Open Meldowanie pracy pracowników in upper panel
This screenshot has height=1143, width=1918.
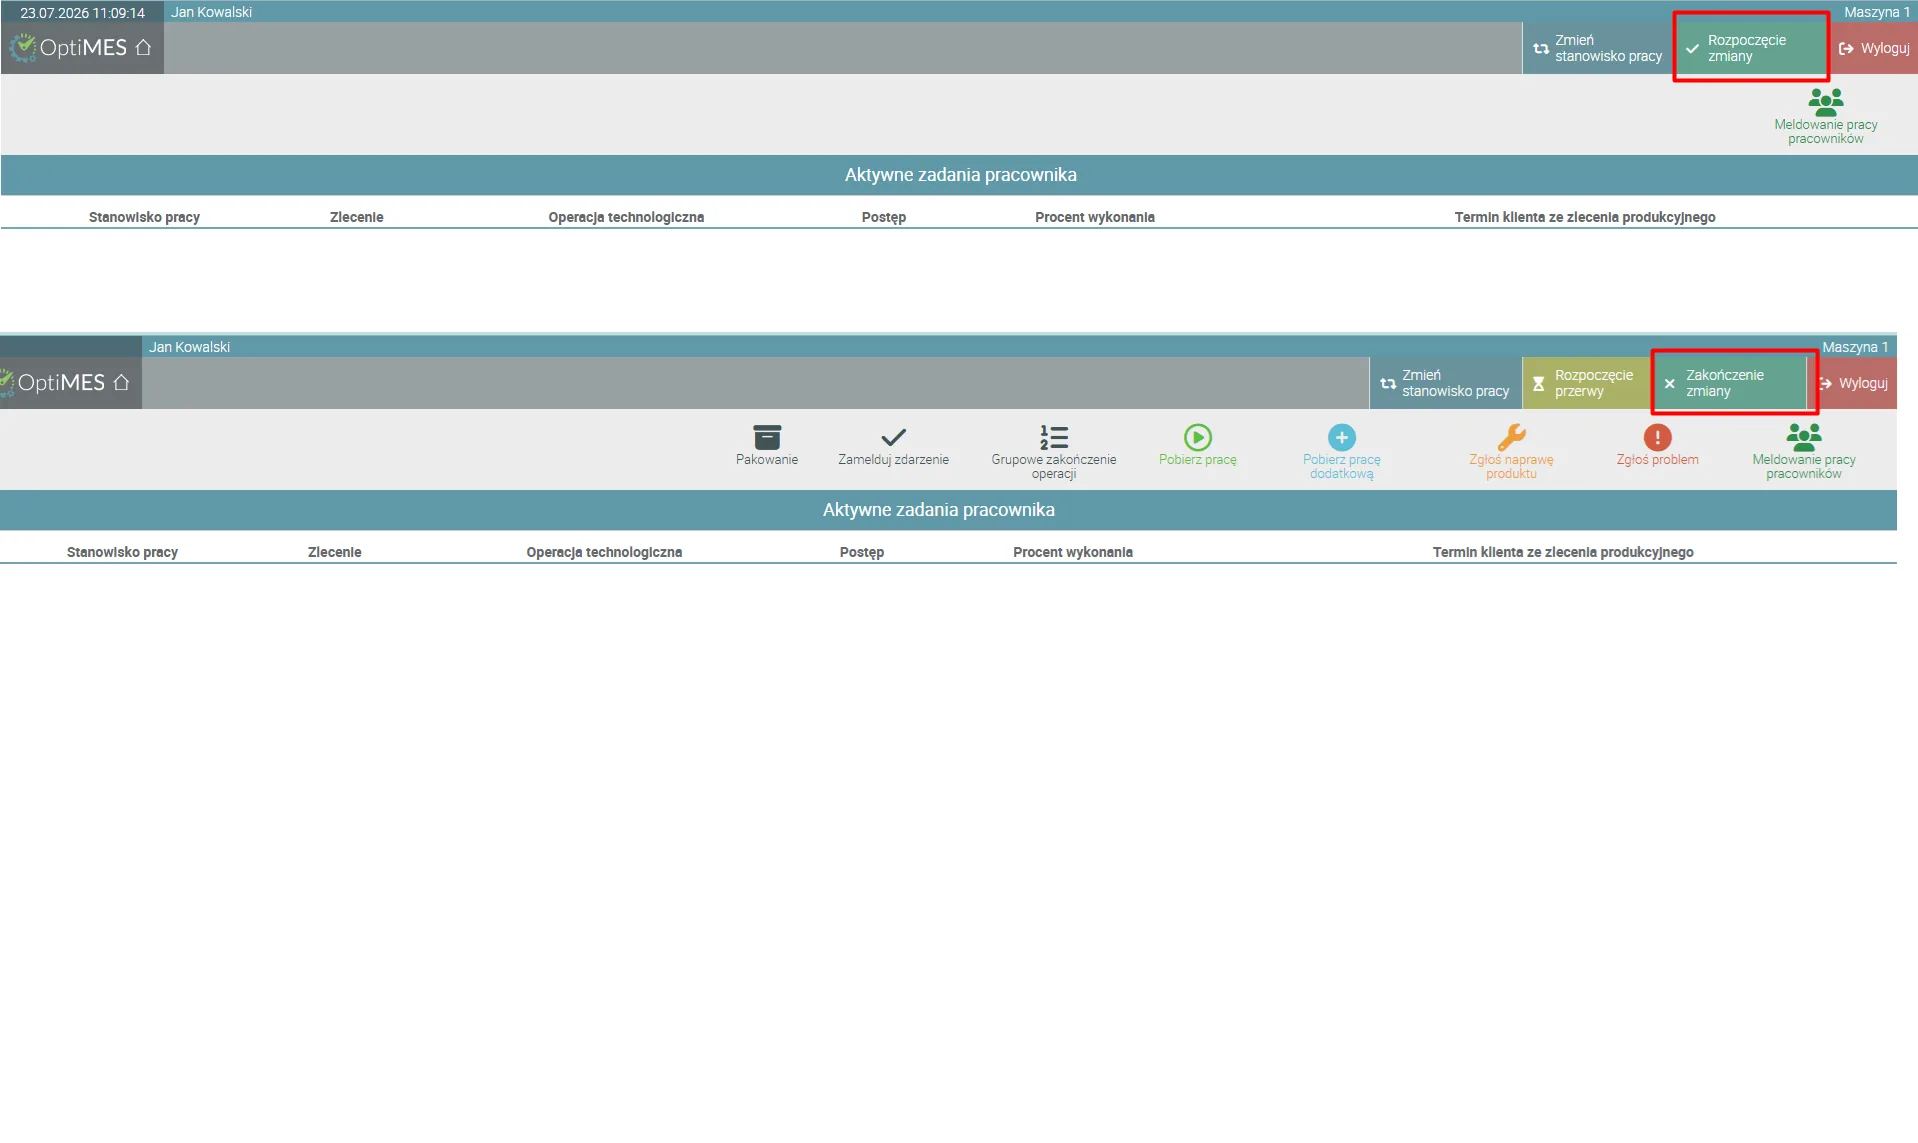1826,116
